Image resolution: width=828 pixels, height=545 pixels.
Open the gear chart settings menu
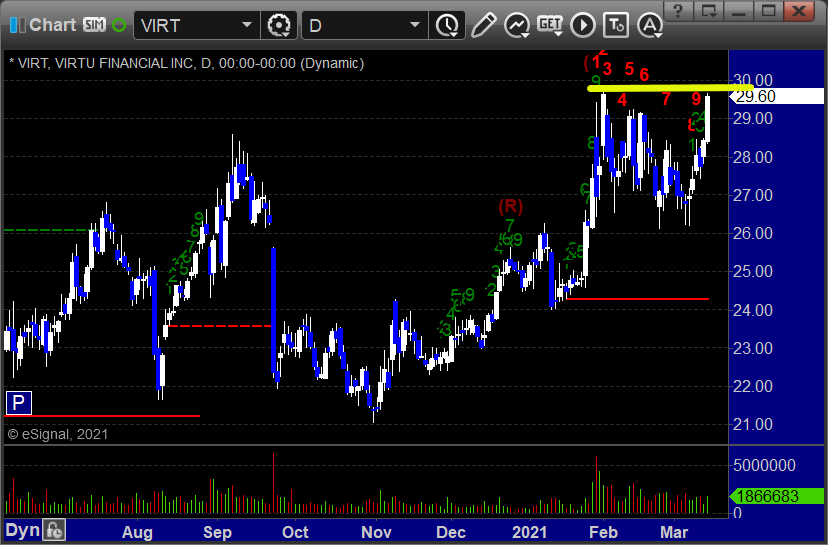pyautogui.click(x=279, y=25)
